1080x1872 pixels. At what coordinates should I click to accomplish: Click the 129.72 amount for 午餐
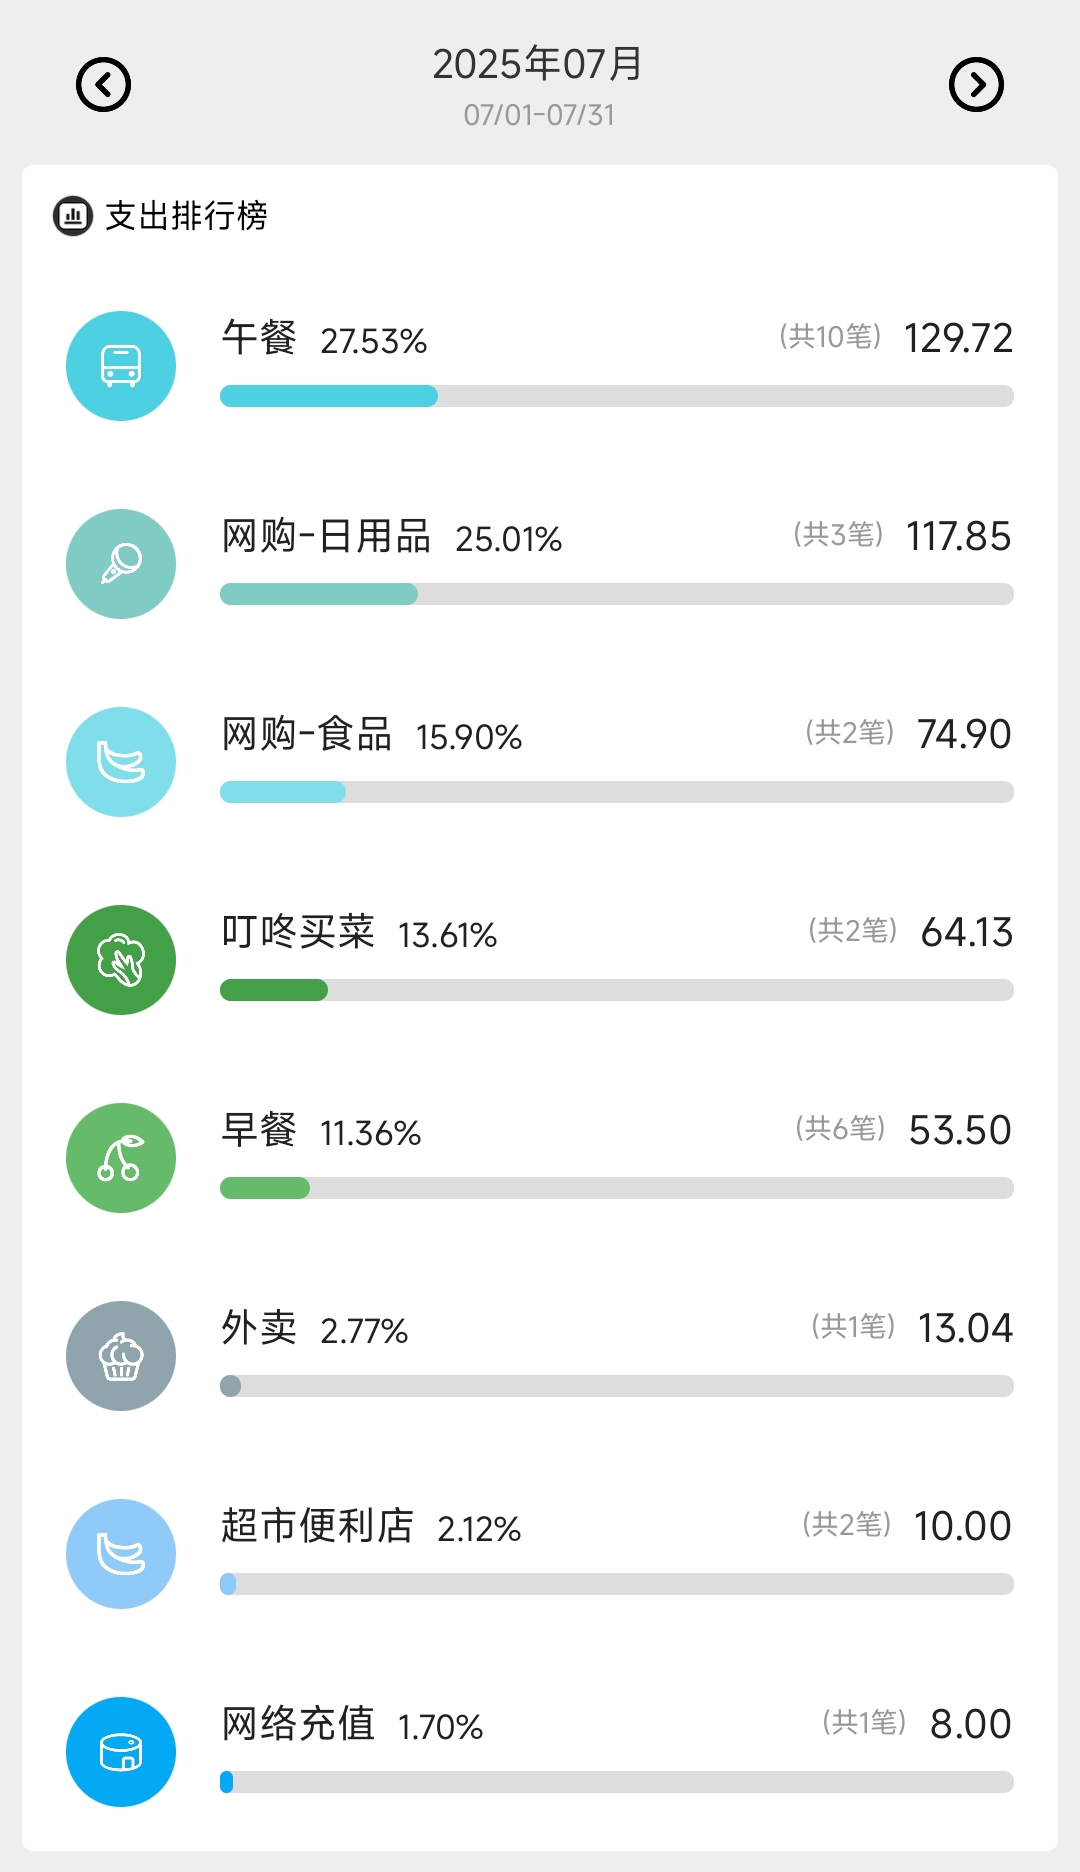(958, 338)
